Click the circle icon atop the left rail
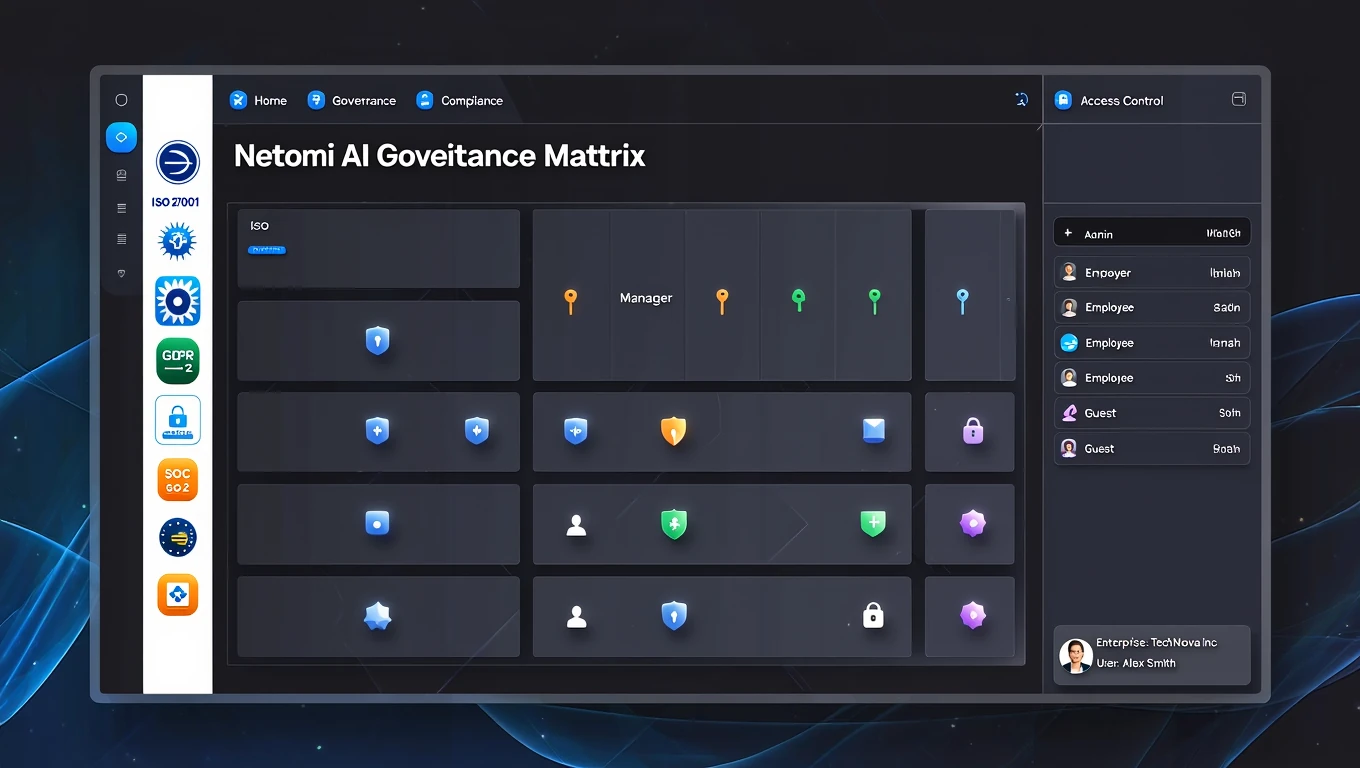1360x768 pixels. [121, 100]
